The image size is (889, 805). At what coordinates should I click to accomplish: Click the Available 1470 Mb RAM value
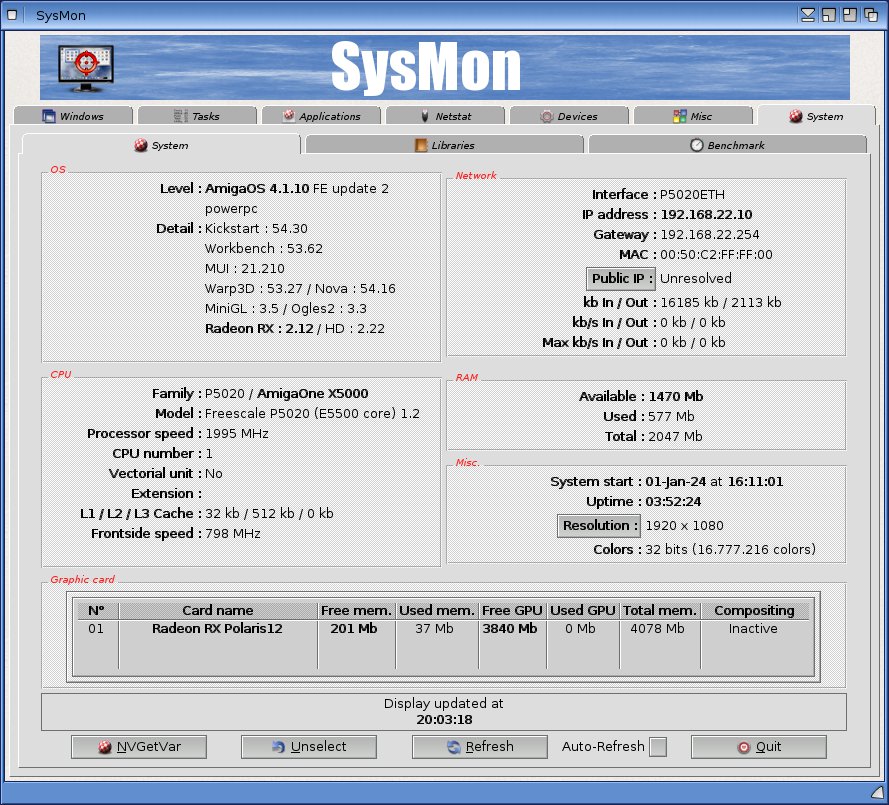676,396
